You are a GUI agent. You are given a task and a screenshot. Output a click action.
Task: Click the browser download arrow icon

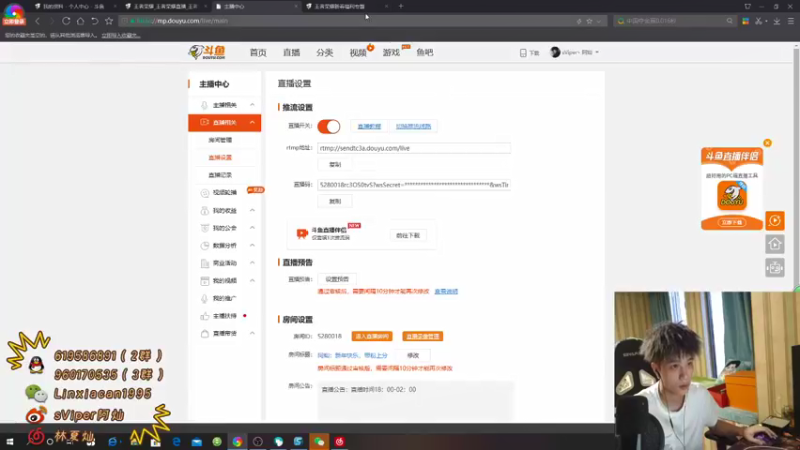pyautogui.click(x=777, y=21)
